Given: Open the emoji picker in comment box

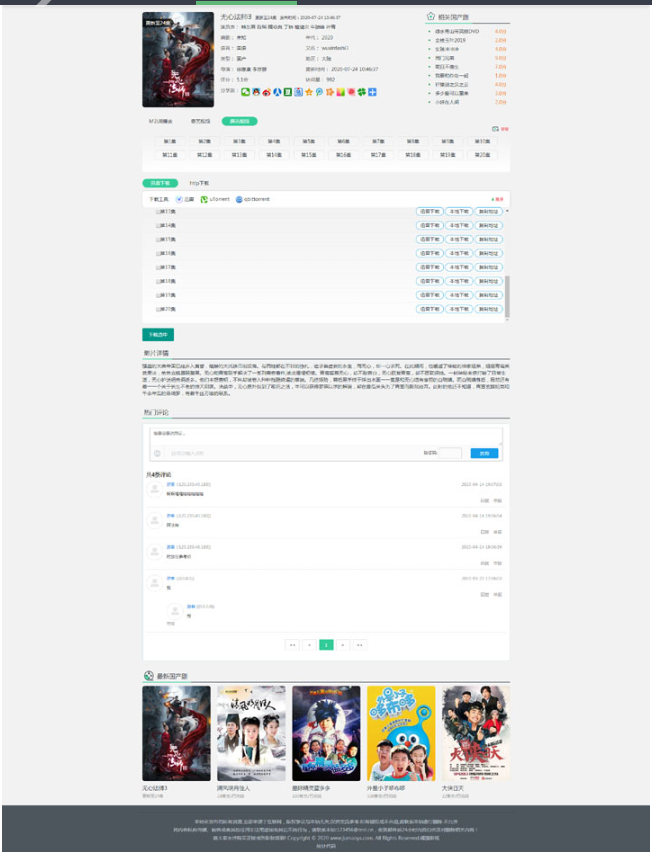Looking at the screenshot, I should pyautogui.click(x=158, y=453).
